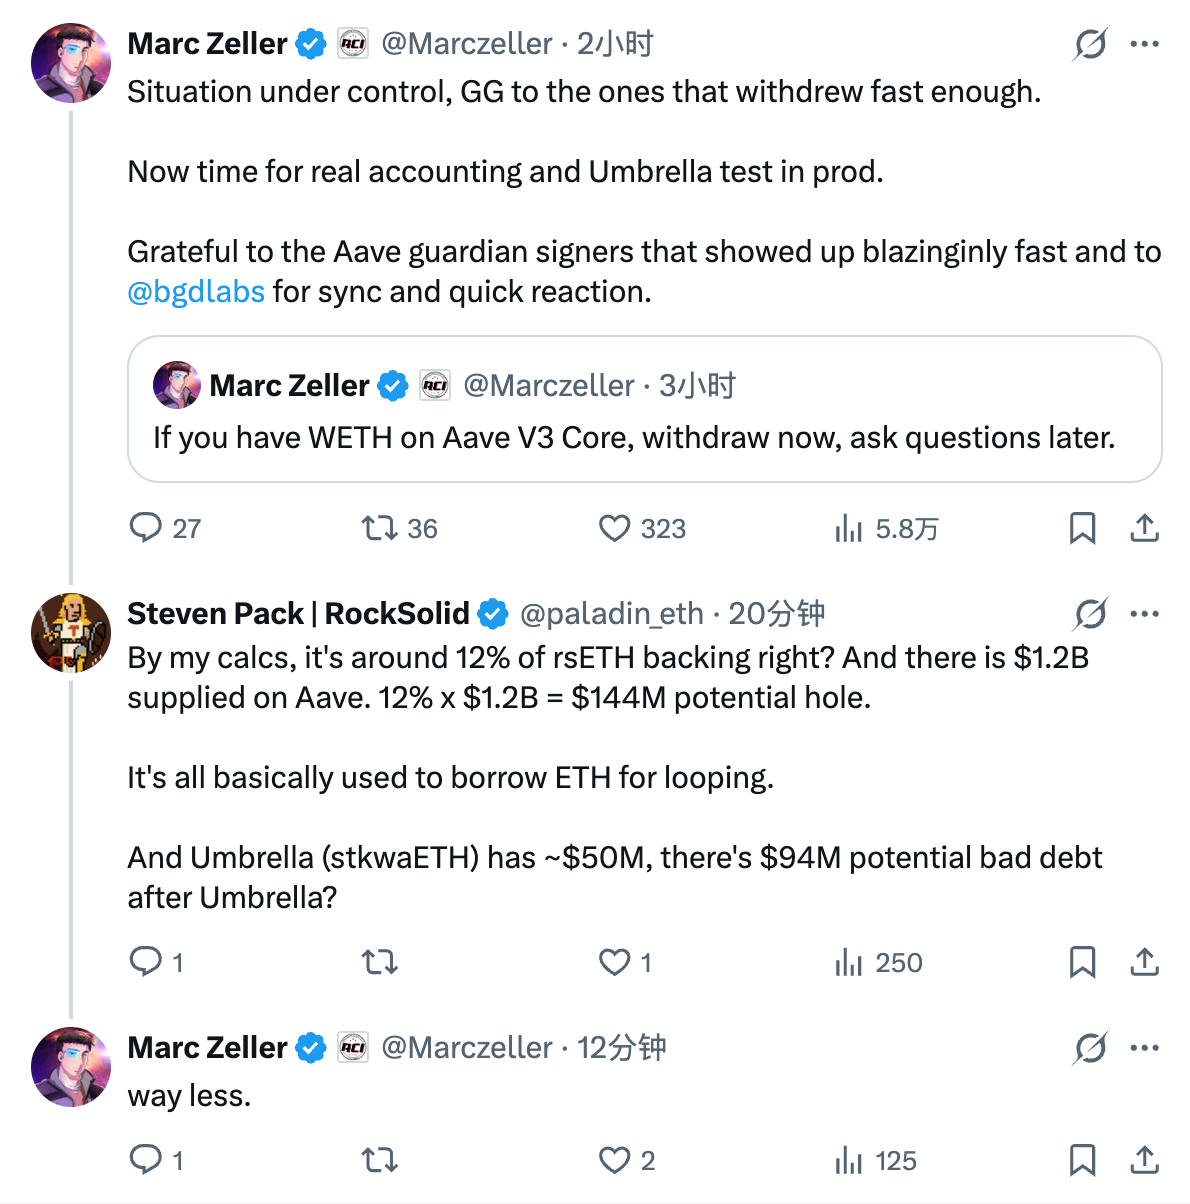Retweet the "way less." reply

pyautogui.click(x=379, y=1160)
